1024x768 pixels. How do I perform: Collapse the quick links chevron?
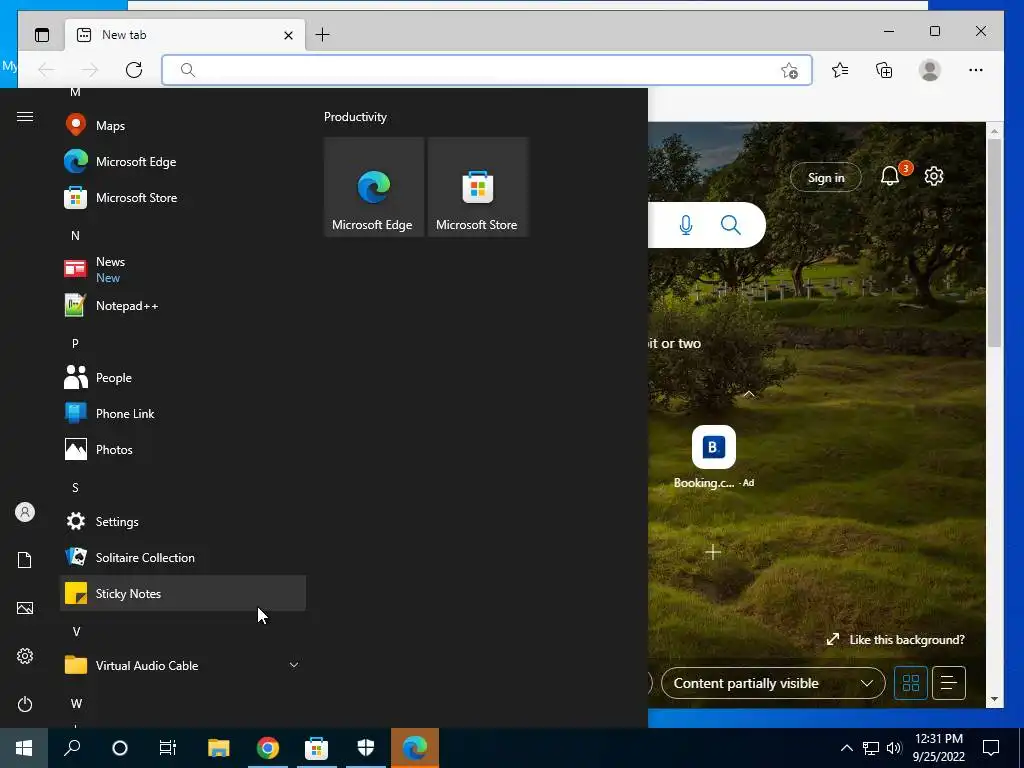tap(749, 394)
